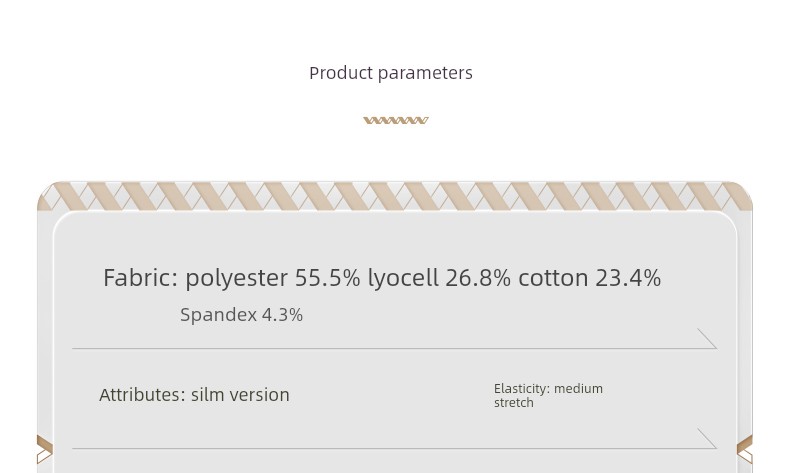Click the "Elasticity:" label
The image size is (790, 473).
522,389
